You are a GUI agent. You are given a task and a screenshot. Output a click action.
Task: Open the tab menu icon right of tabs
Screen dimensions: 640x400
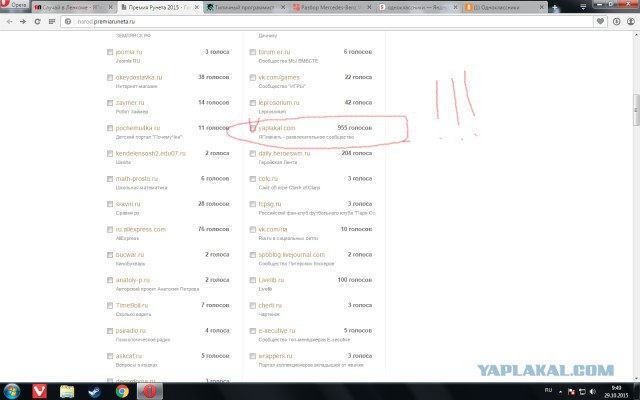point(583,7)
